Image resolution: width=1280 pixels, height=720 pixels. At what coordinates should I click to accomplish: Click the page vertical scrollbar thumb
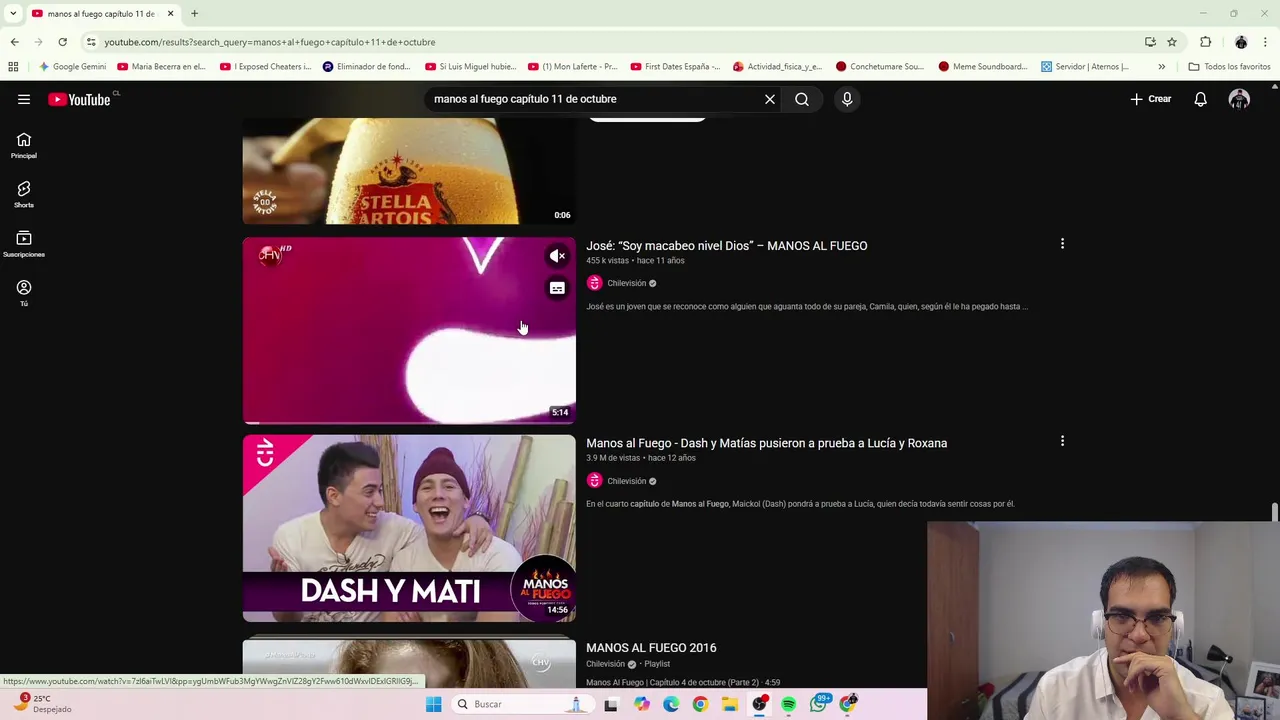tap(1274, 512)
